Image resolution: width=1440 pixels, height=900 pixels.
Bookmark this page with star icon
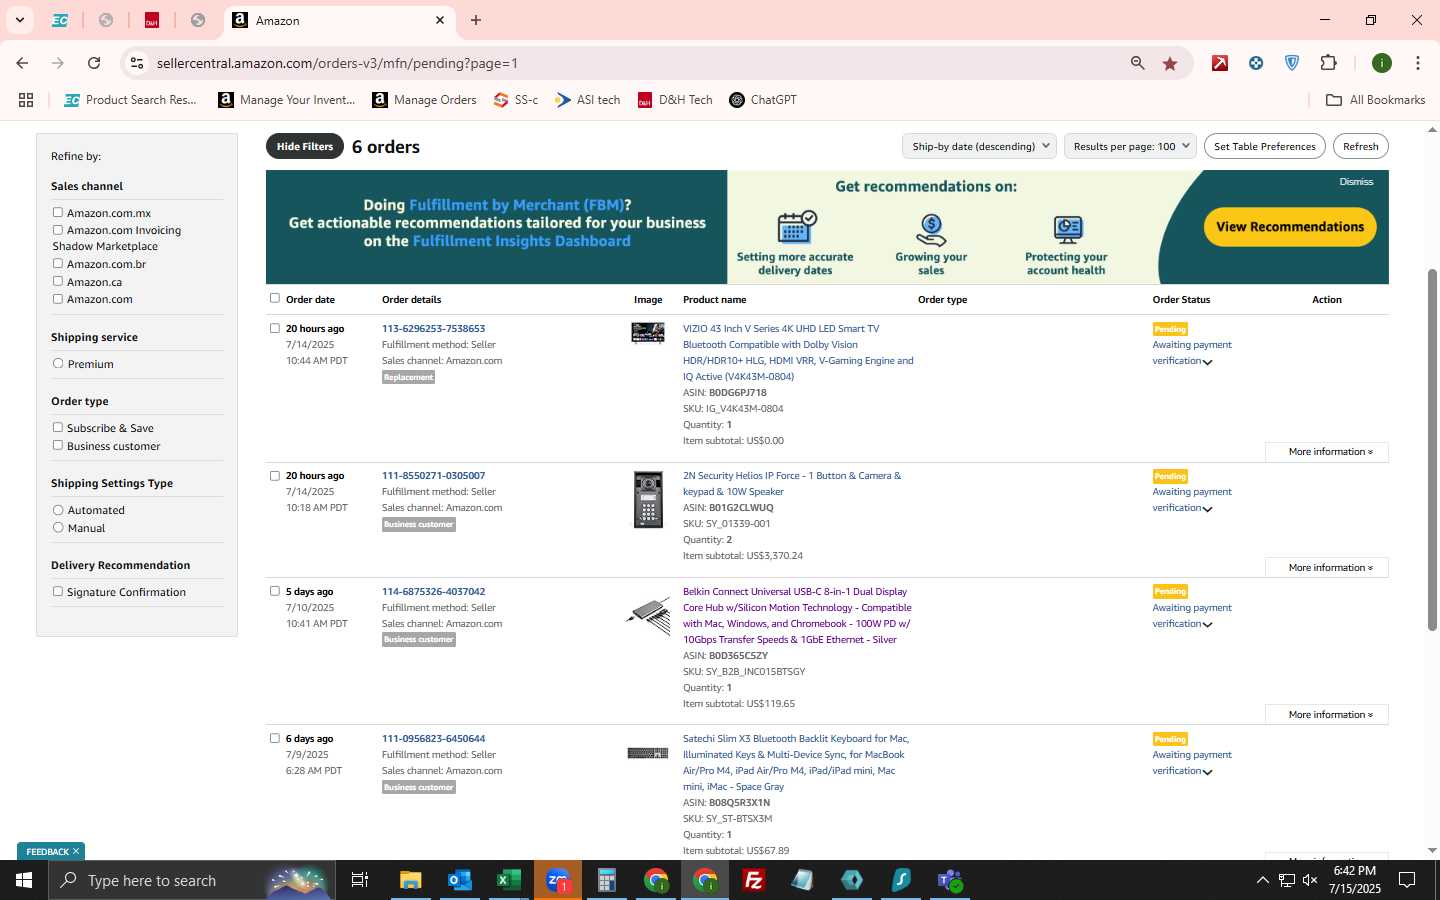point(1170,63)
